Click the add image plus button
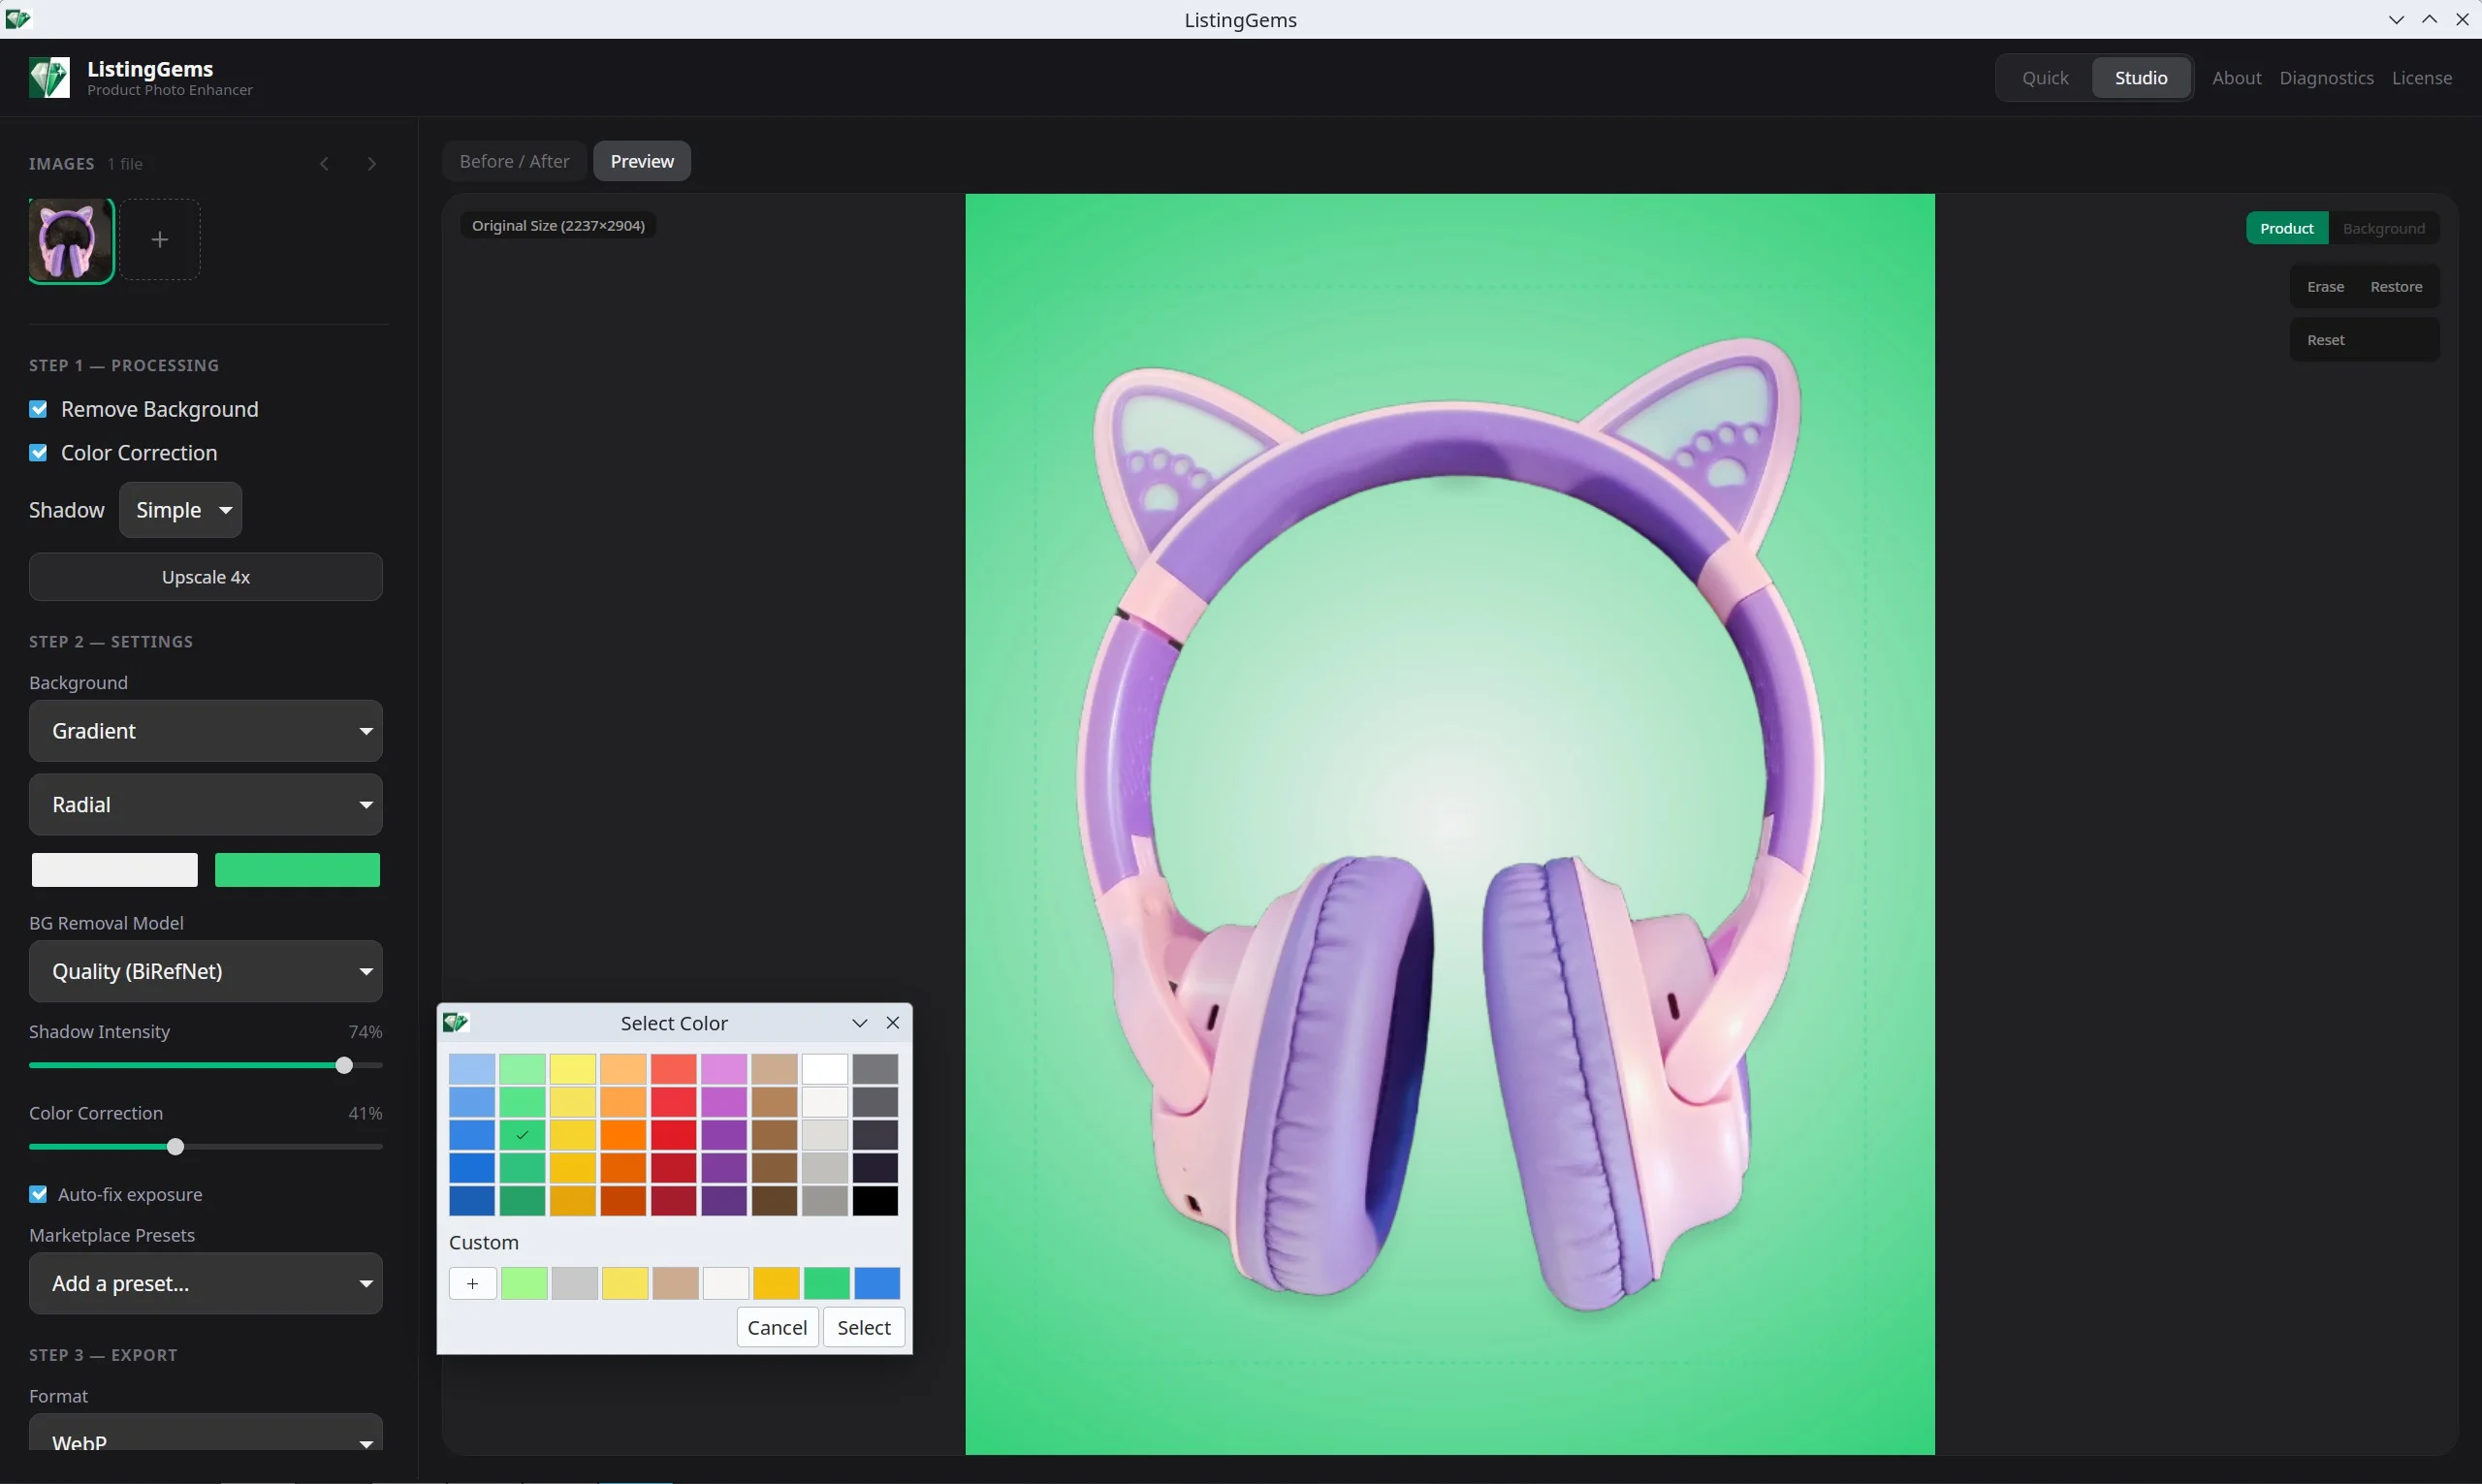 pyautogui.click(x=160, y=239)
